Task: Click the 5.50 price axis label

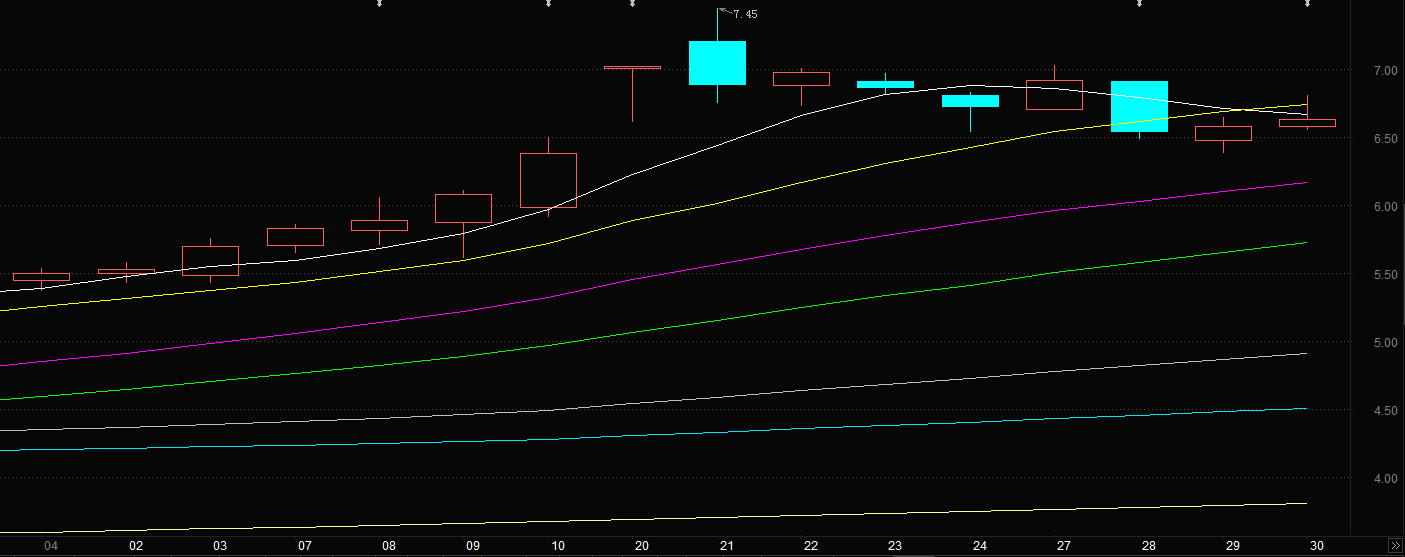Action: [x=1385, y=275]
